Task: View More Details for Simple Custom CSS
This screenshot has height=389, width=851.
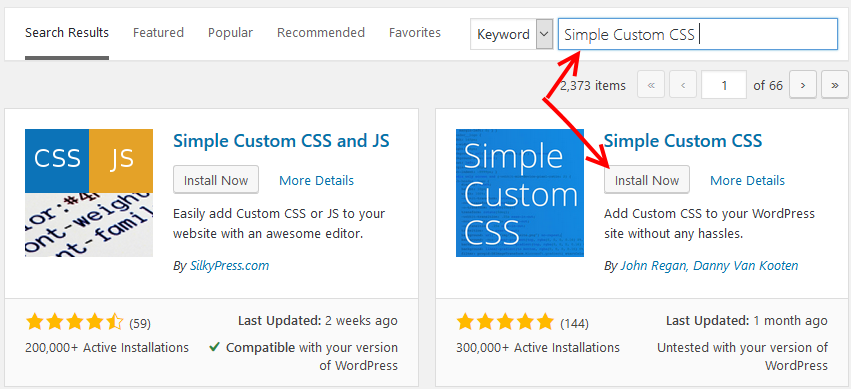Action: pyautogui.click(x=747, y=181)
